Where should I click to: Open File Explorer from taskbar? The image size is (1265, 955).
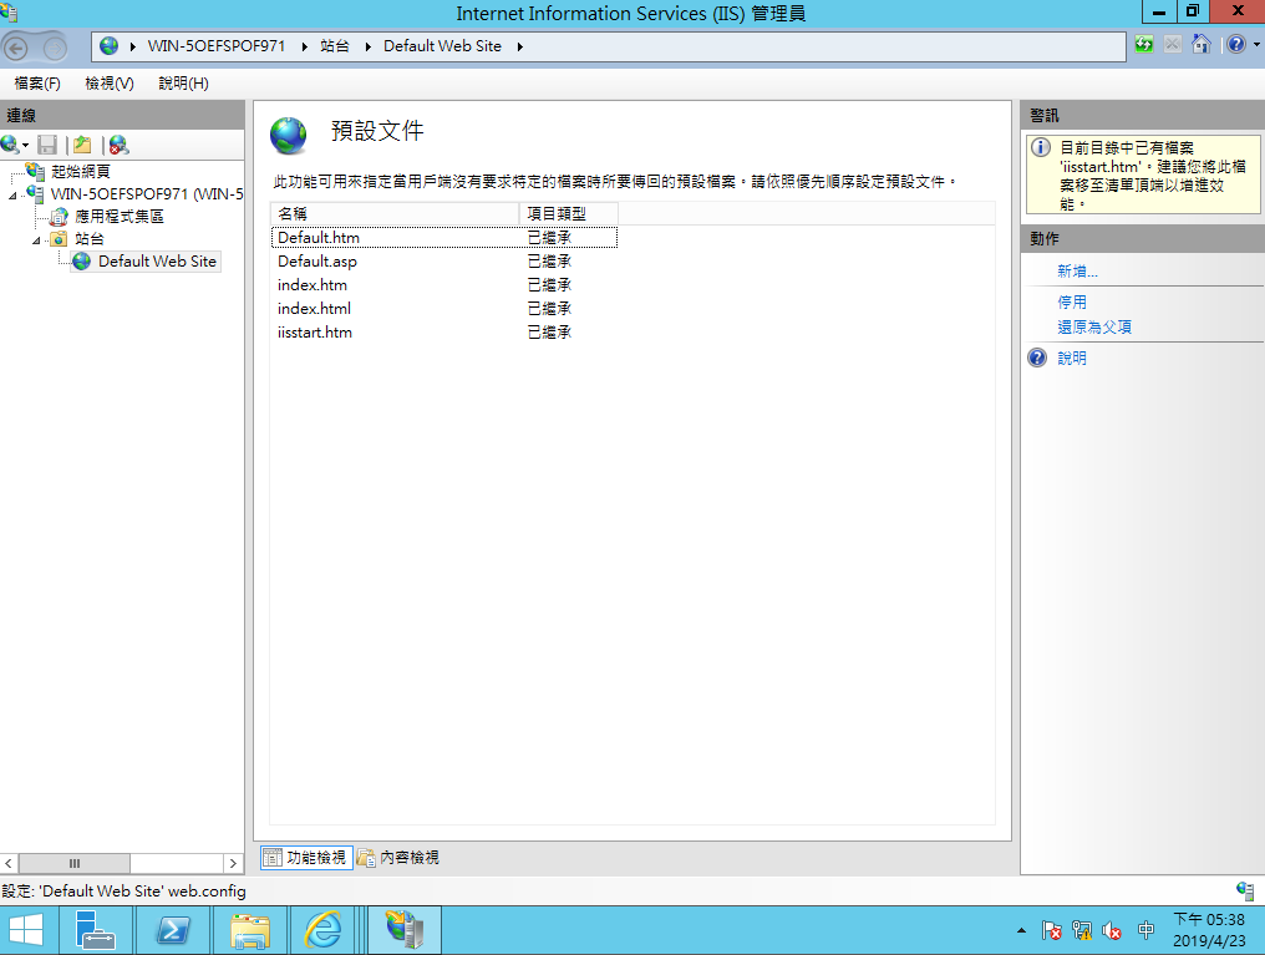(x=250, y=931)
